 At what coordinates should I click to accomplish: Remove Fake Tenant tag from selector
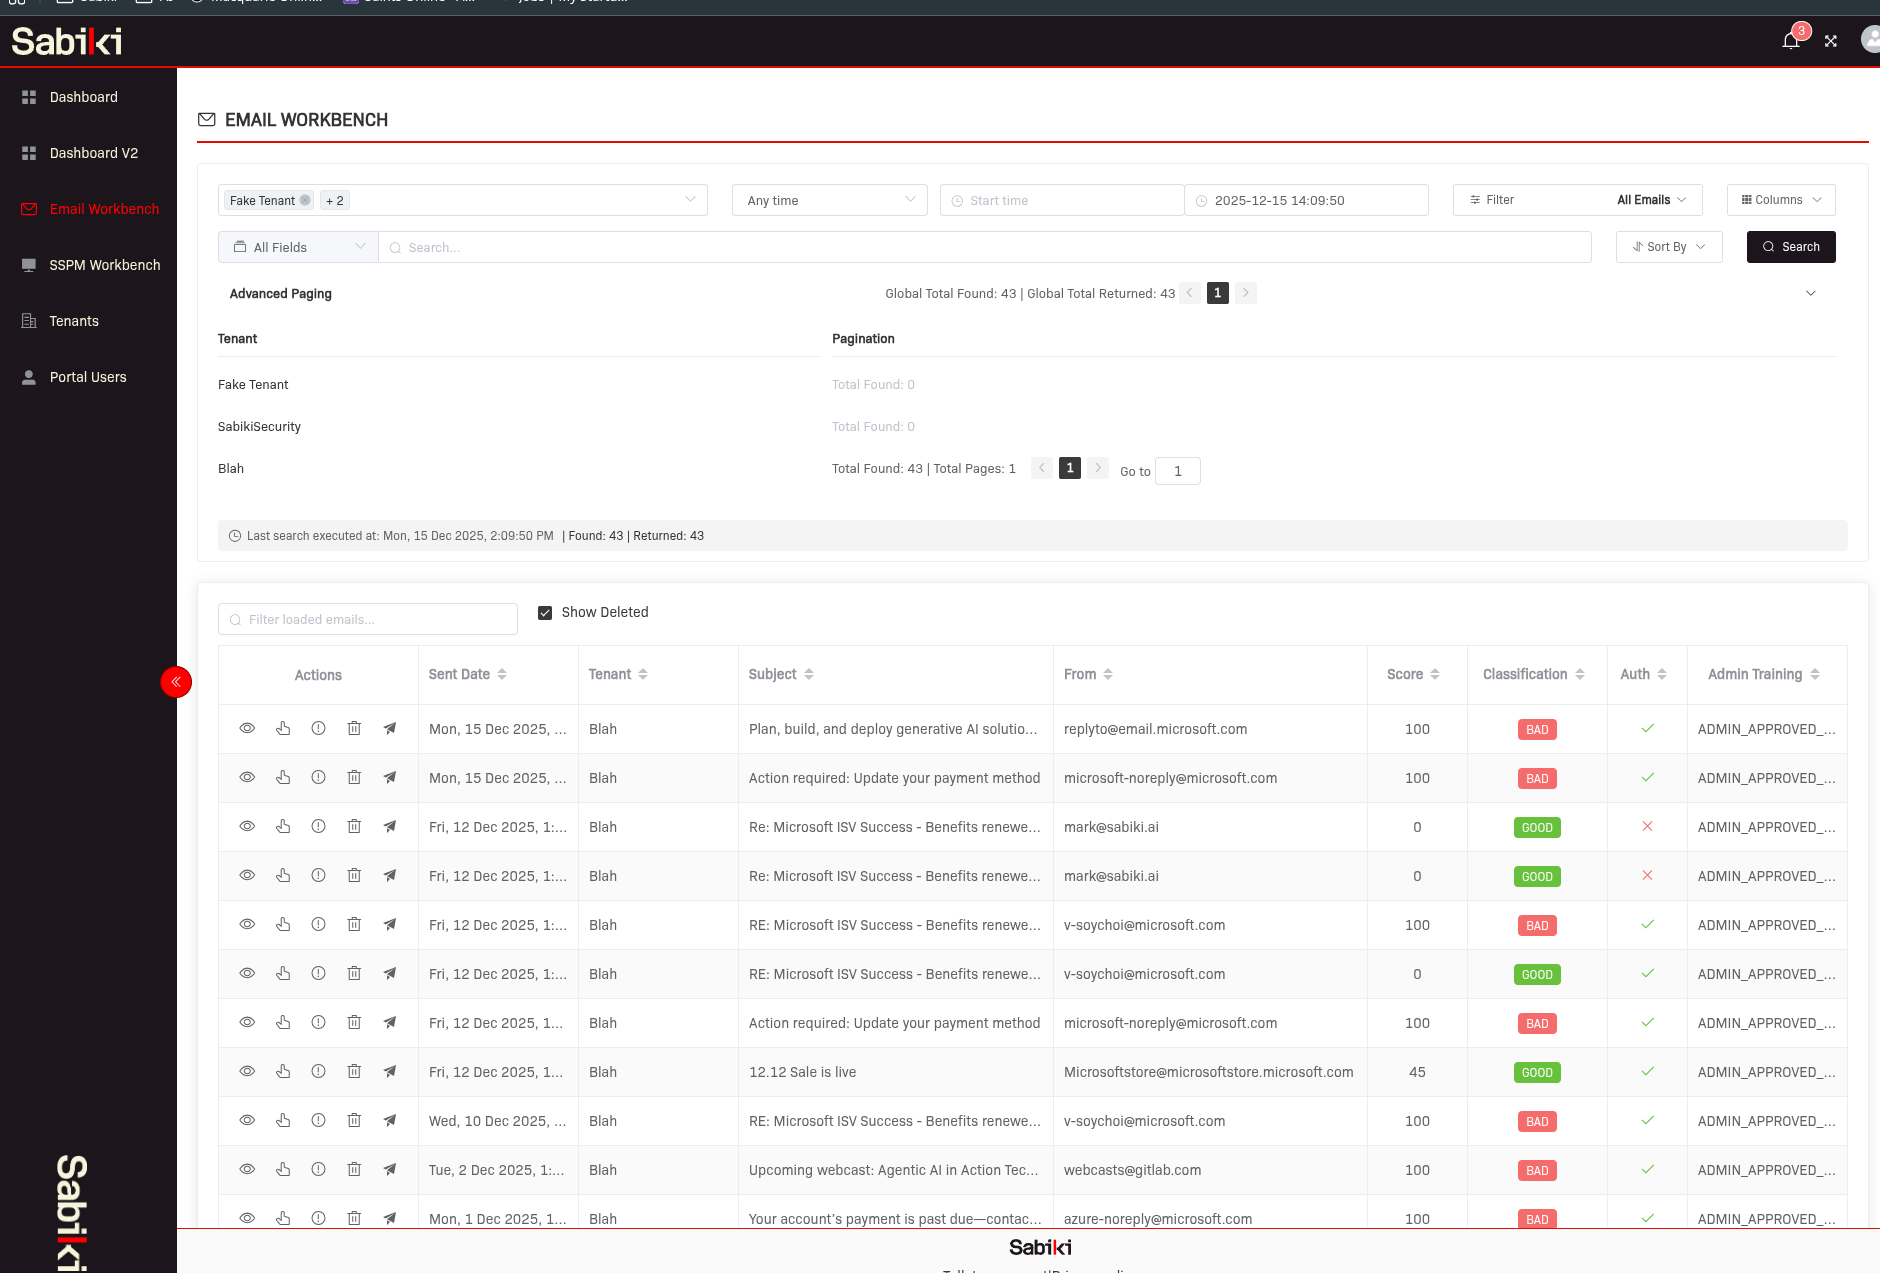tap(305, 200)
